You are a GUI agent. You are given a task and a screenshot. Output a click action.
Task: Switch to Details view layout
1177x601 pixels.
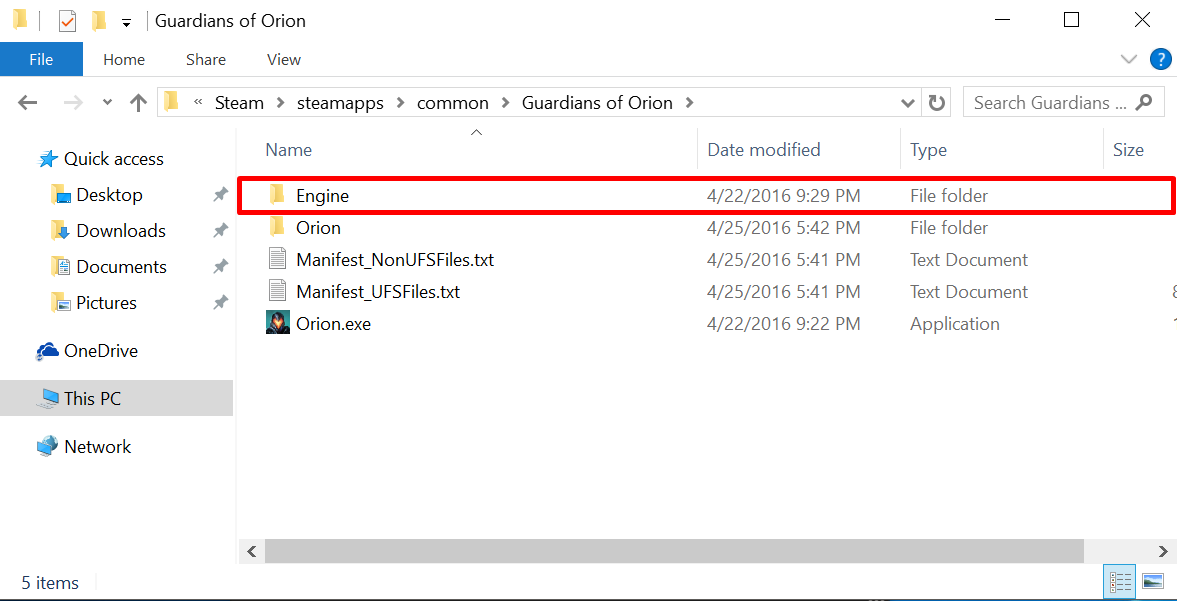(1119, 581)
